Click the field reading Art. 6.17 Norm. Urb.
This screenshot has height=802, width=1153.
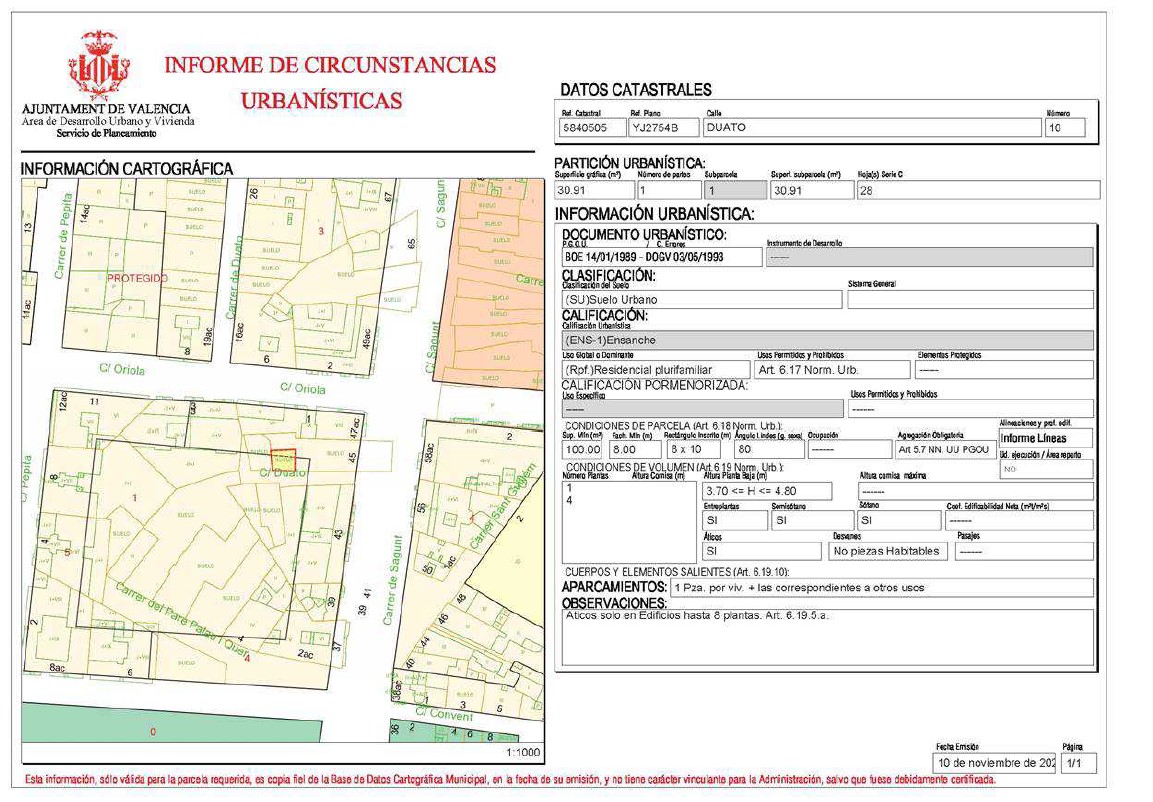click(833, 369)
